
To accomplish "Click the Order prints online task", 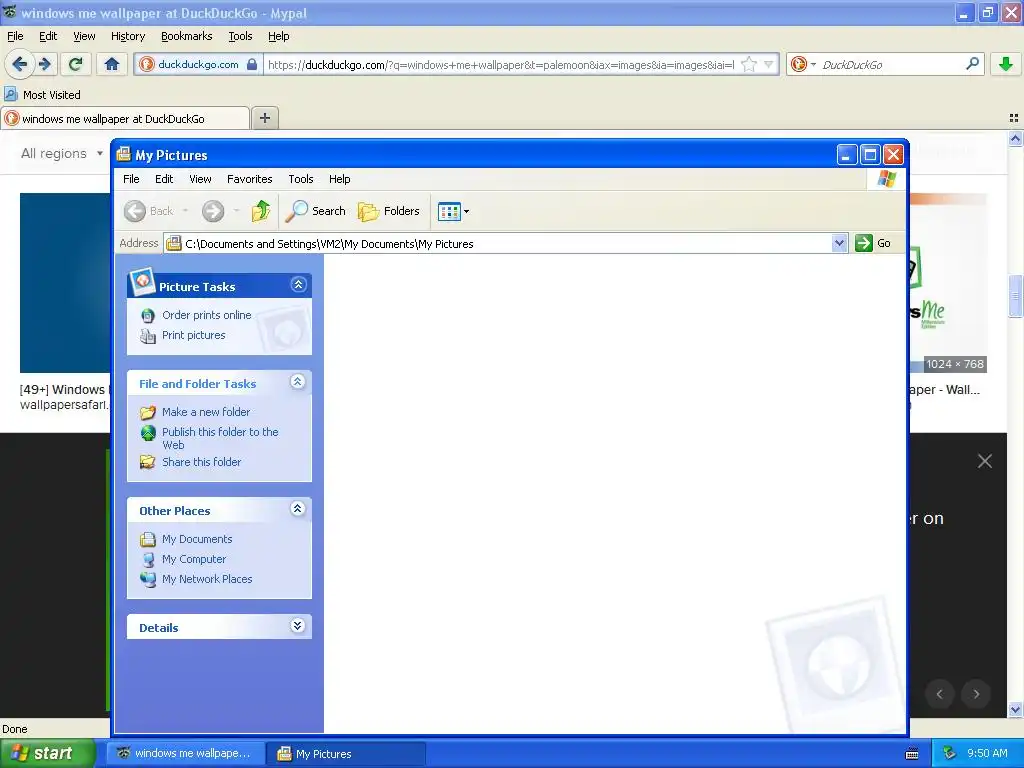I will pos(206,315).
